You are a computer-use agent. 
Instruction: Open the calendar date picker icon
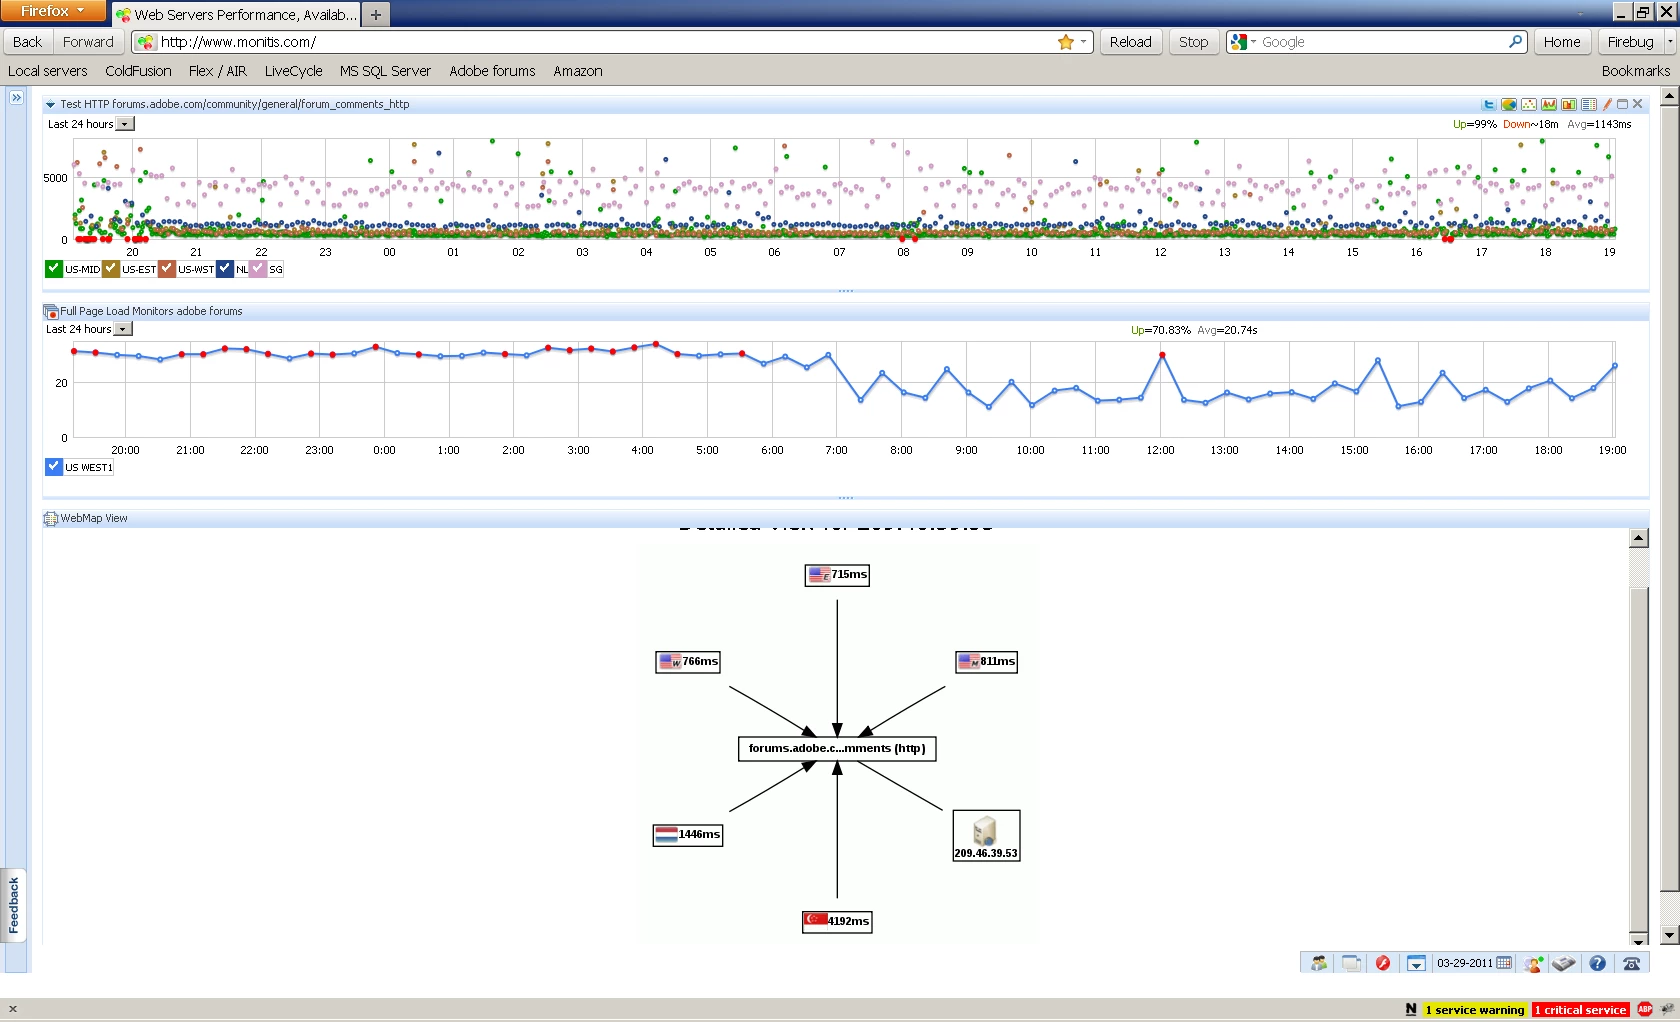click(x=1504, y=963)
